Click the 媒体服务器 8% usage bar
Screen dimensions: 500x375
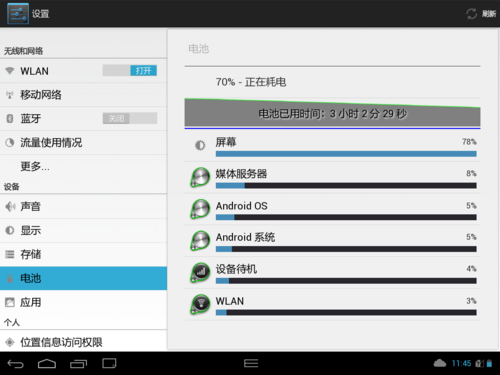(x=346, y=185)
